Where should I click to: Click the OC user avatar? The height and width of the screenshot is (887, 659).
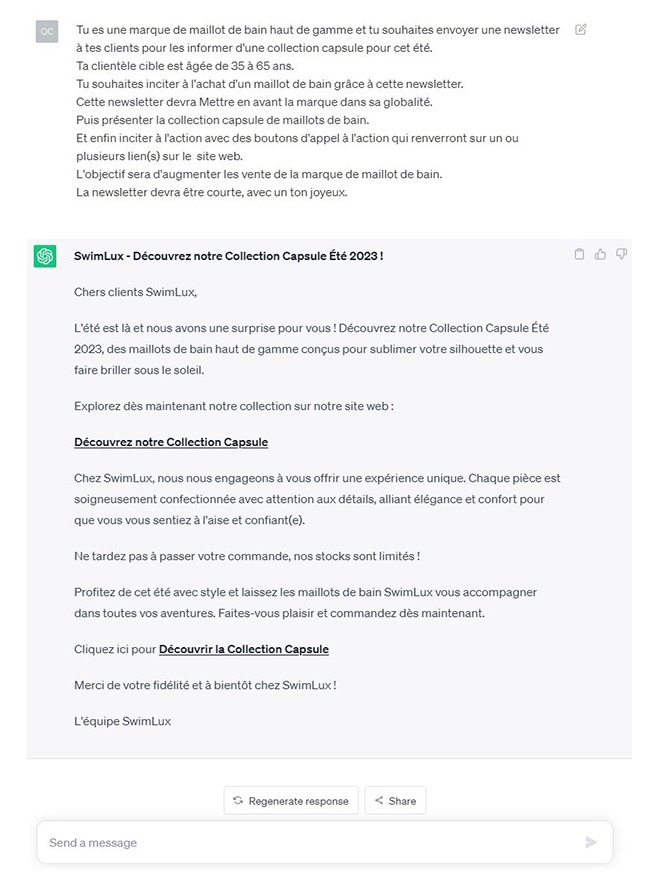pyautogui.click(x=46, y=31)
